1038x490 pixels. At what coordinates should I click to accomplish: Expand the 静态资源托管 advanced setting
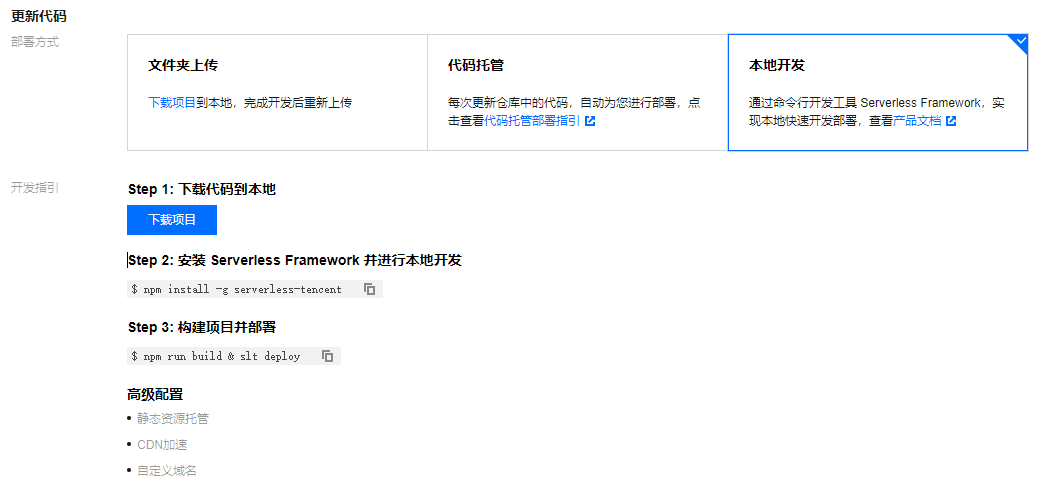[172, 419]
